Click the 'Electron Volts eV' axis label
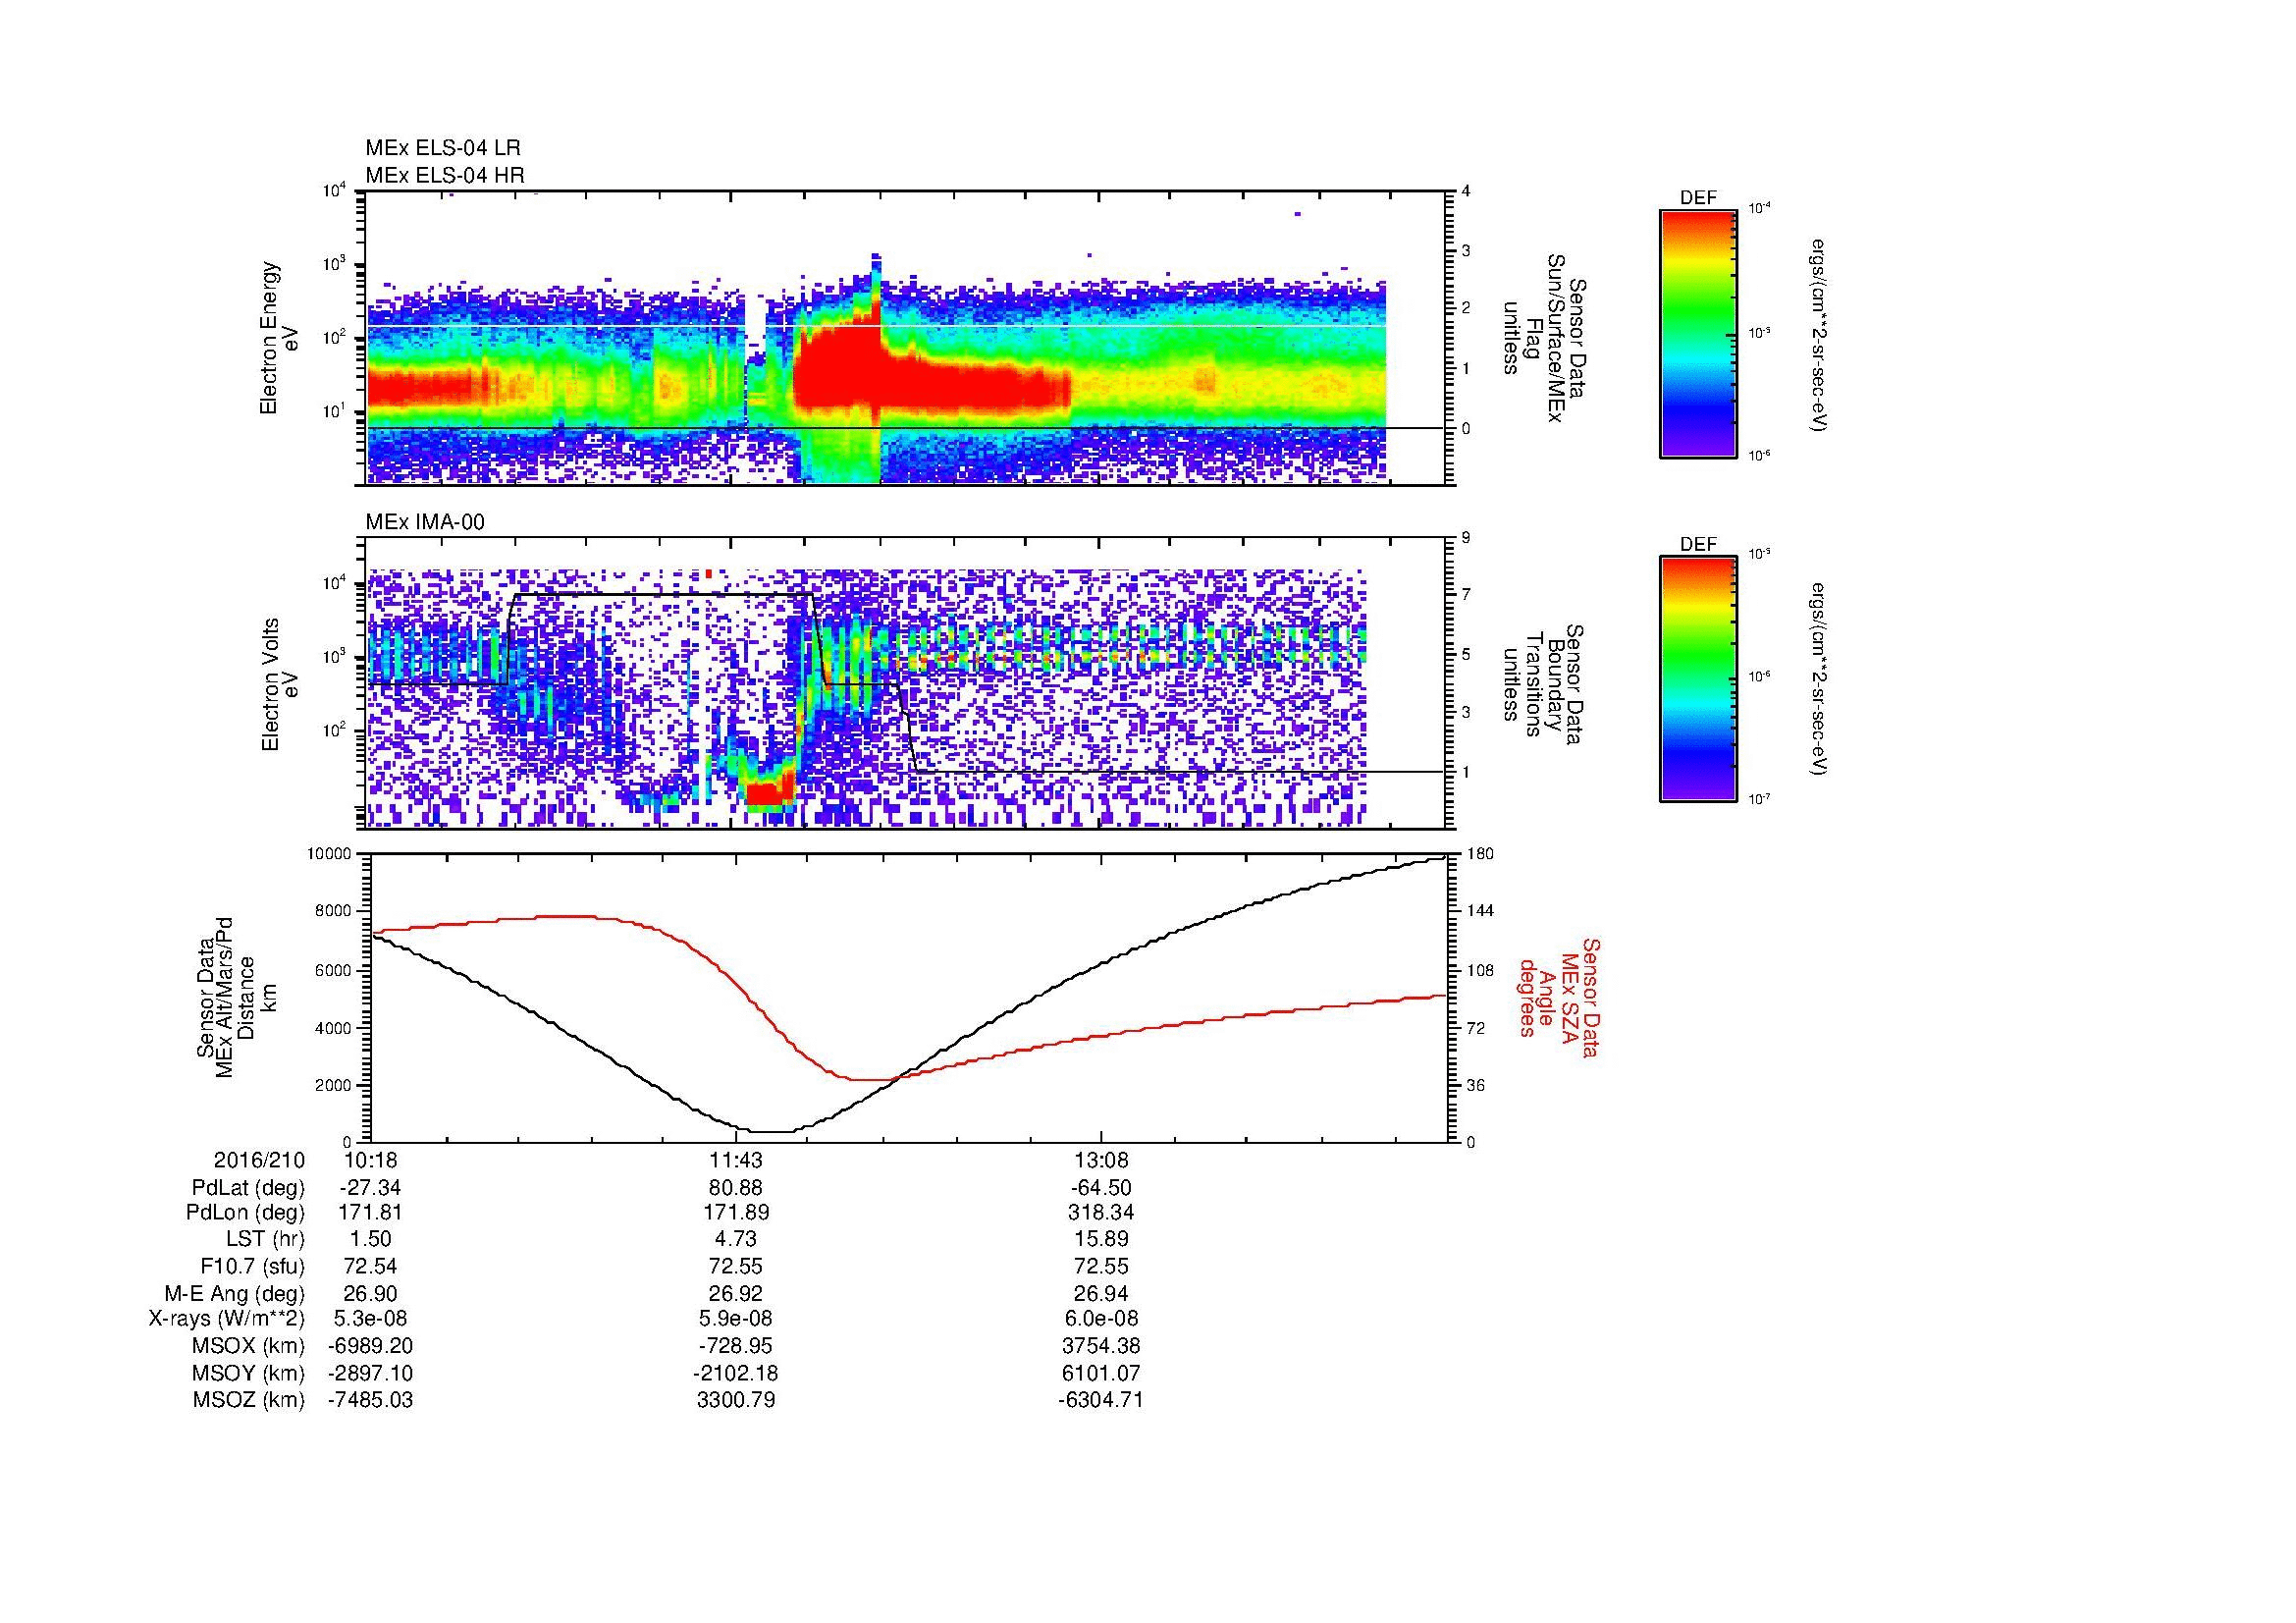2296x1623 pixels. click(x=279, y=684)
